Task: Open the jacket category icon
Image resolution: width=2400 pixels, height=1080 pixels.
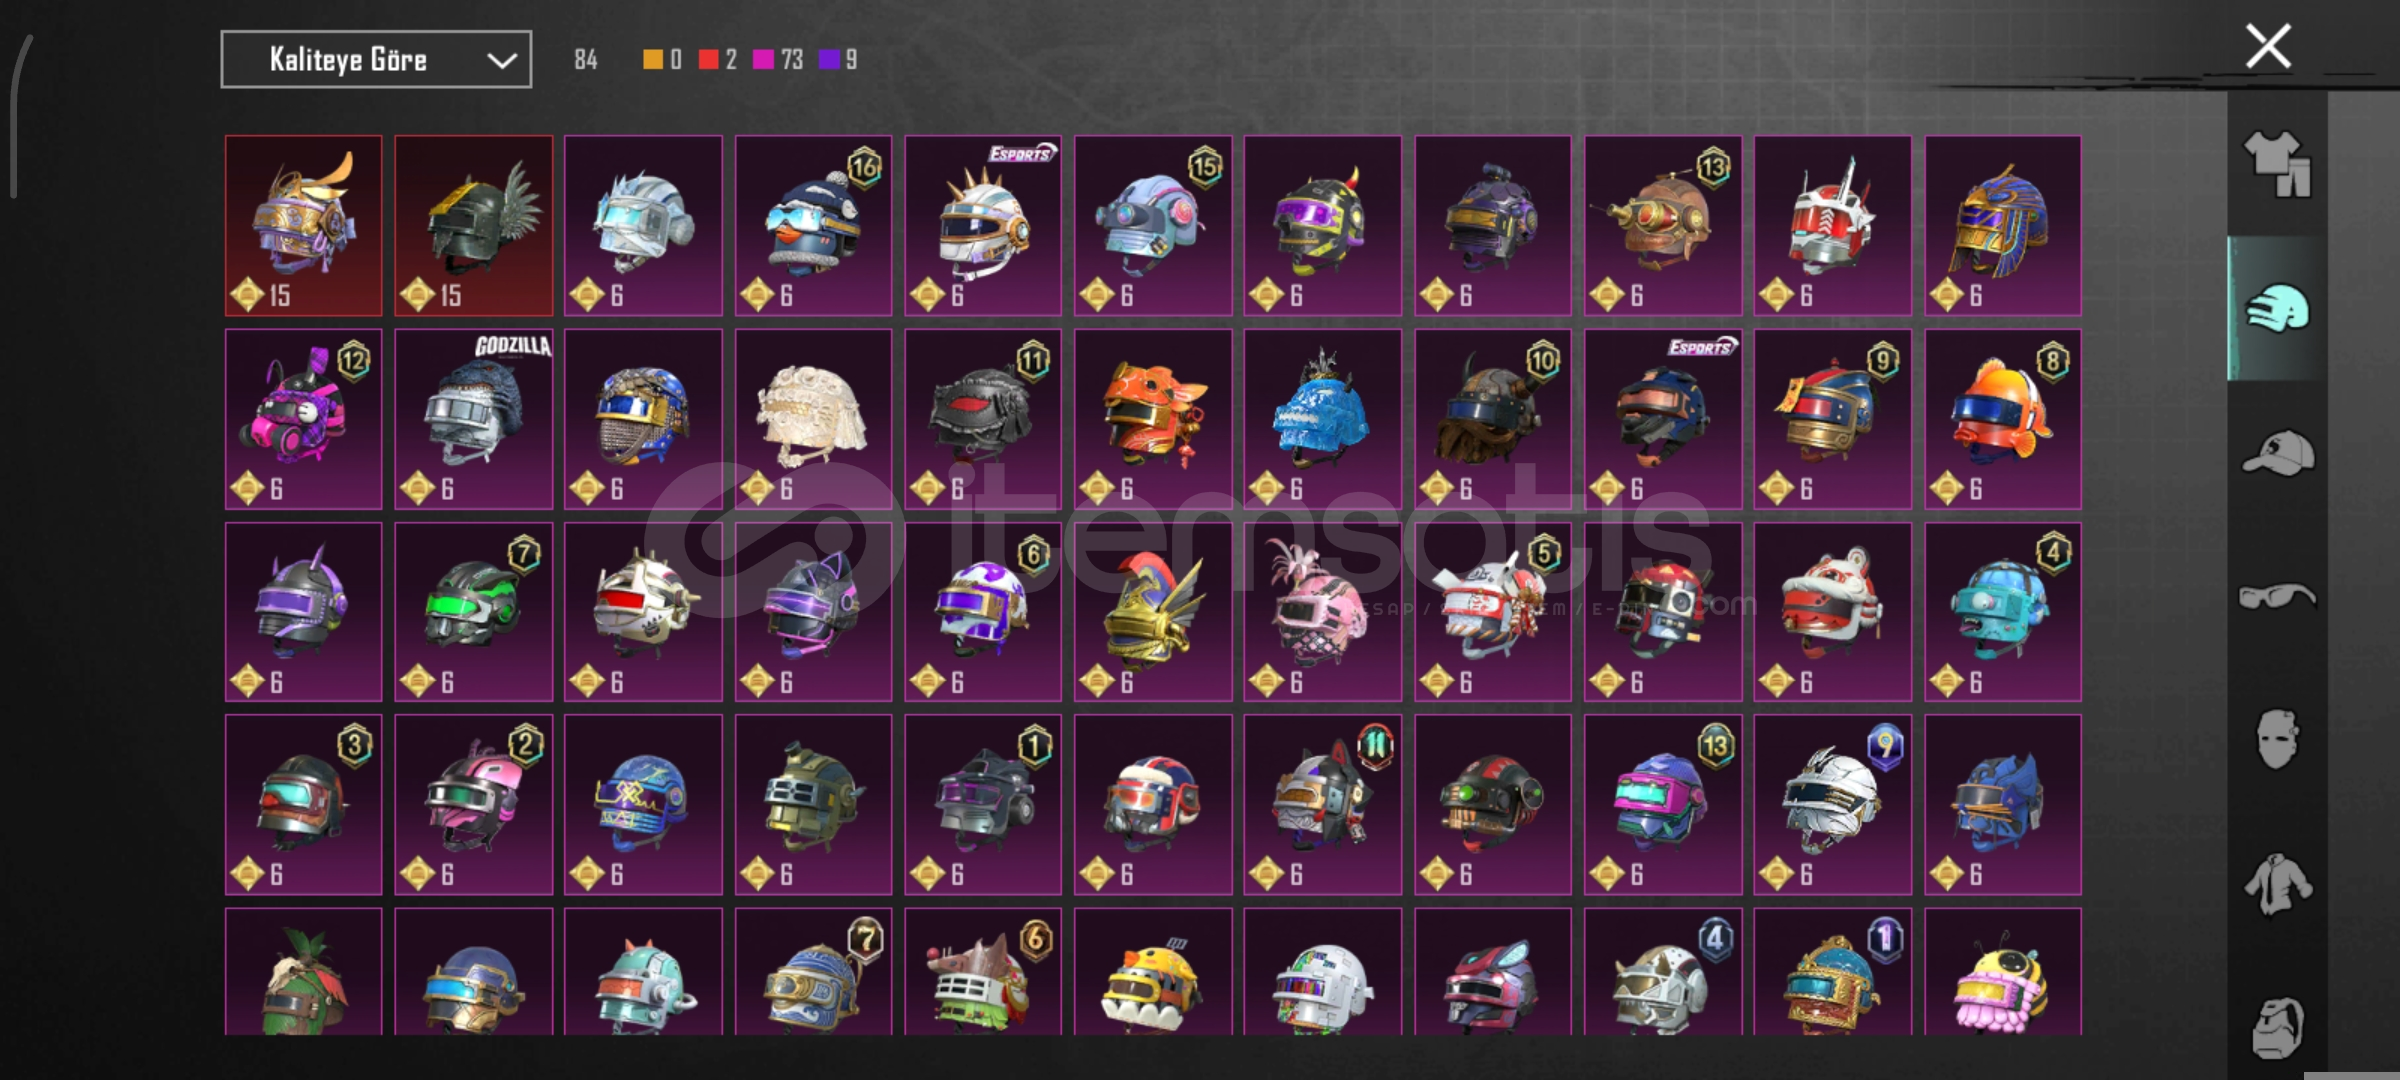Action: pyautogui.click(x=2277, y=884)
